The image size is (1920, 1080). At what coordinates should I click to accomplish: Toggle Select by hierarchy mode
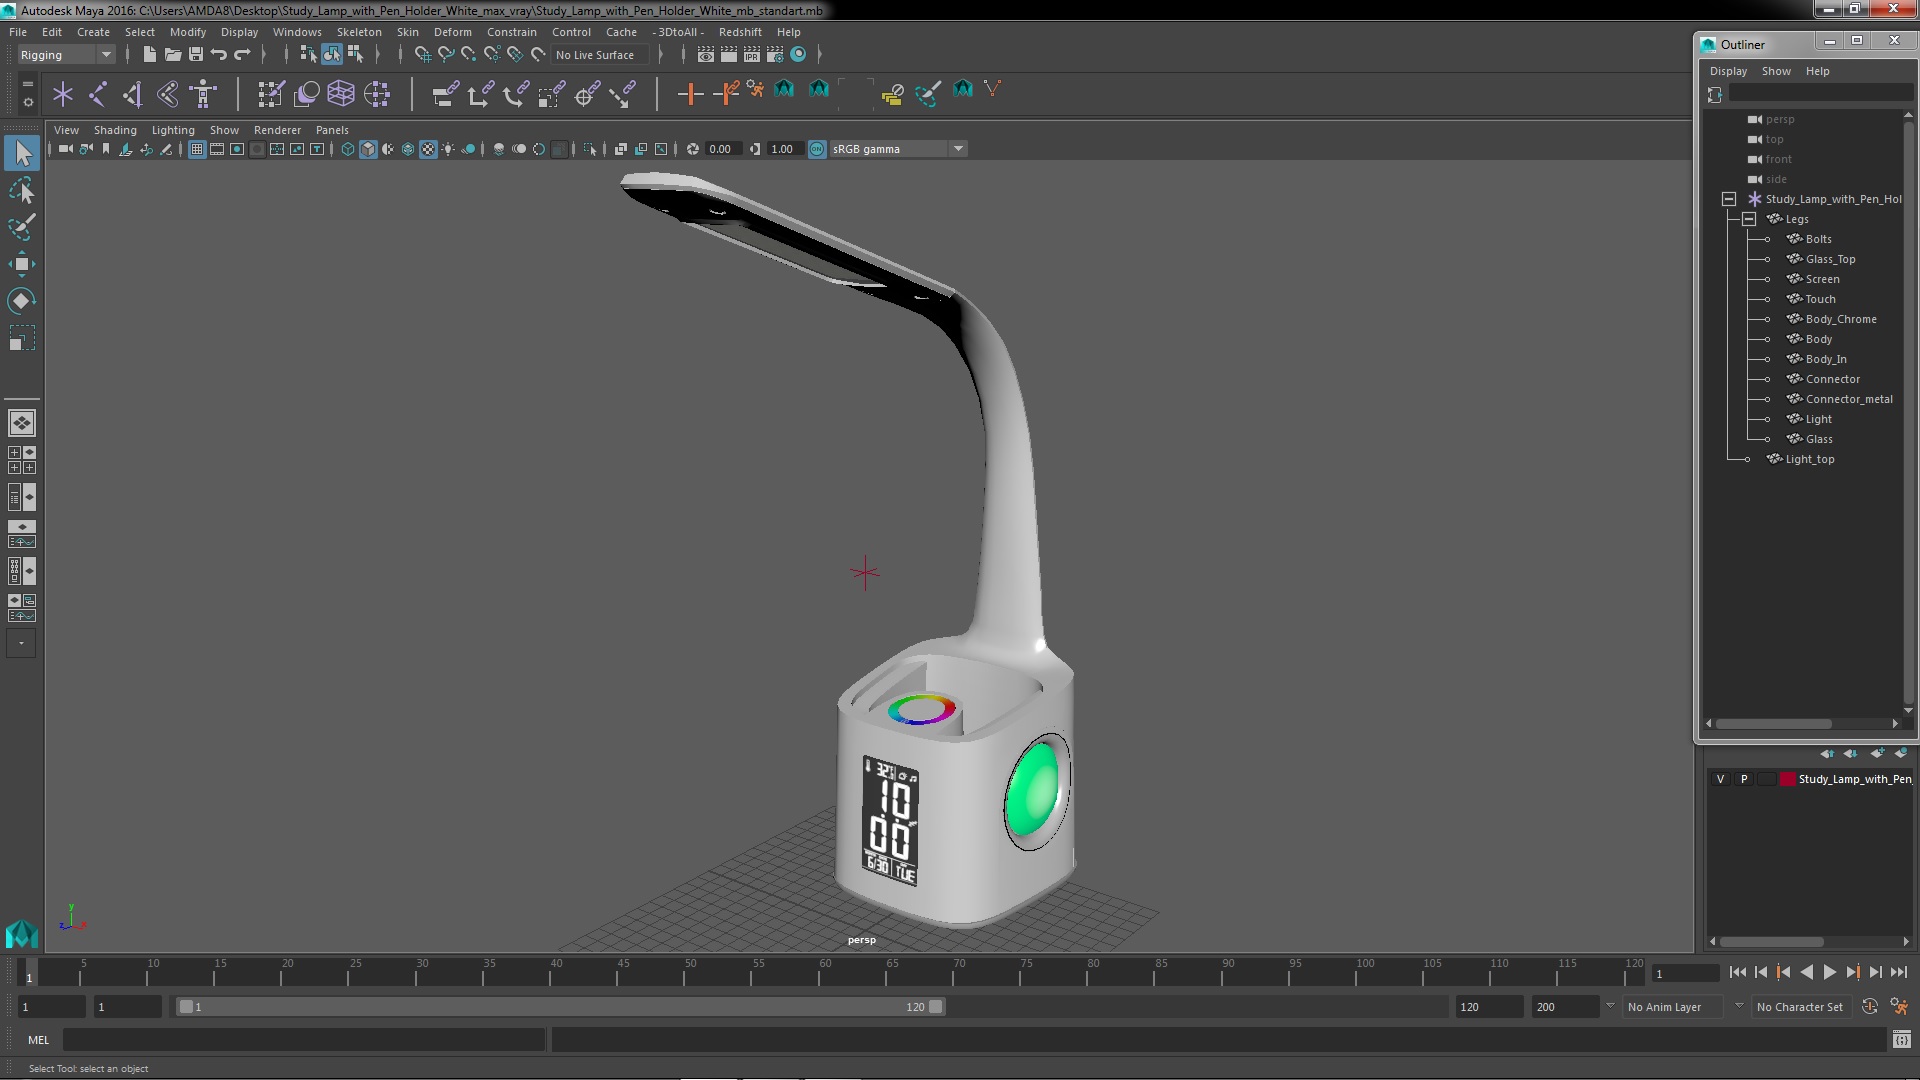coord(308,55)
